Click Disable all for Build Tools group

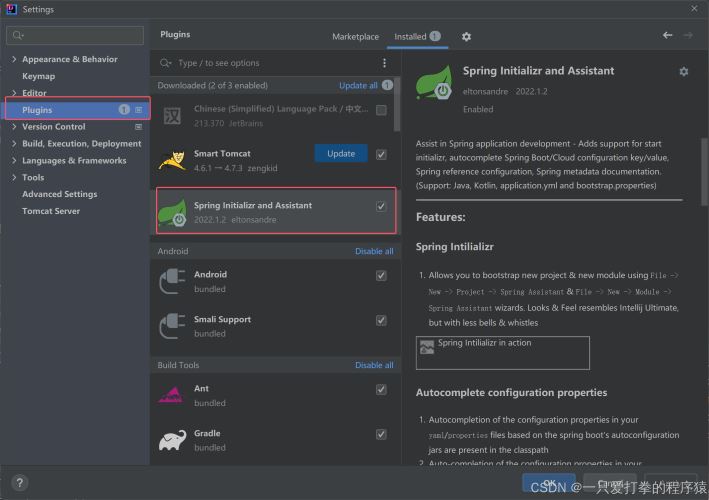374,365
